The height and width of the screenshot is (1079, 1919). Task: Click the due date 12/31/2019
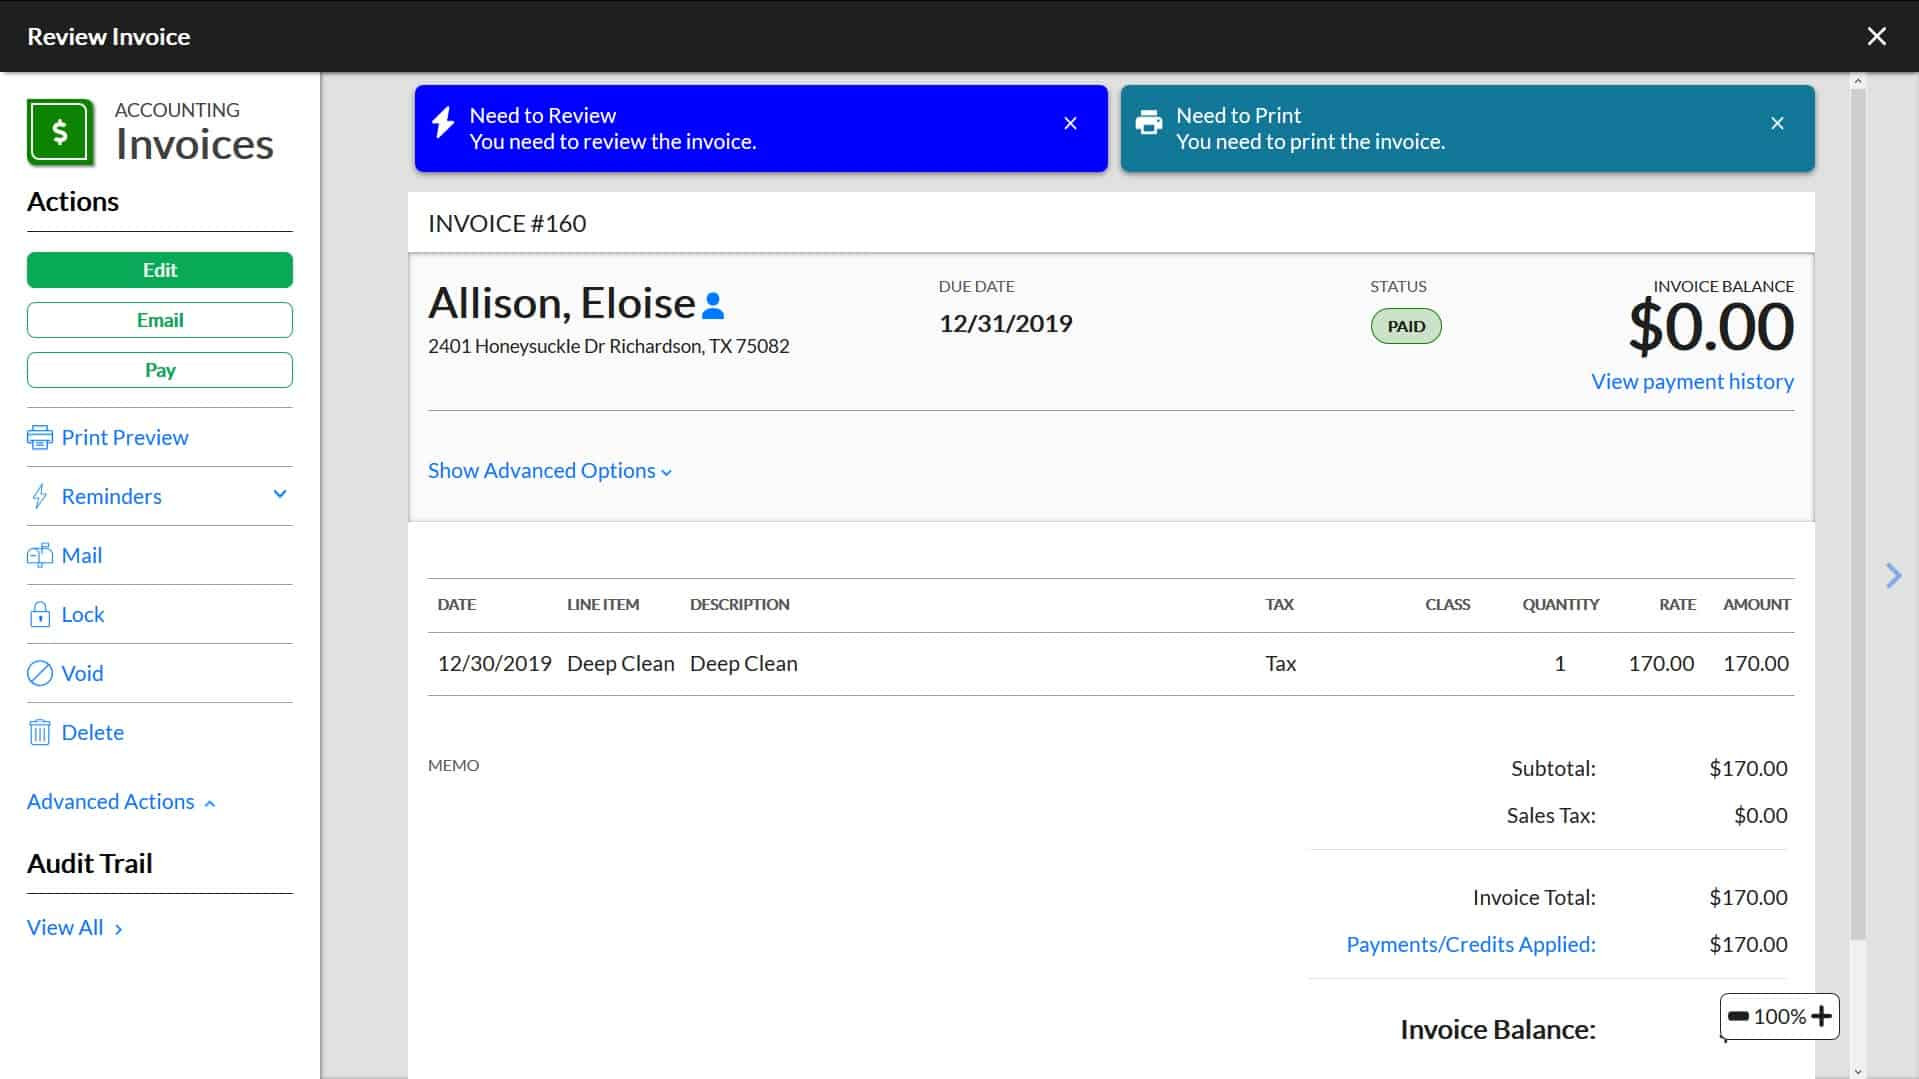click(x=1005, y=323)
